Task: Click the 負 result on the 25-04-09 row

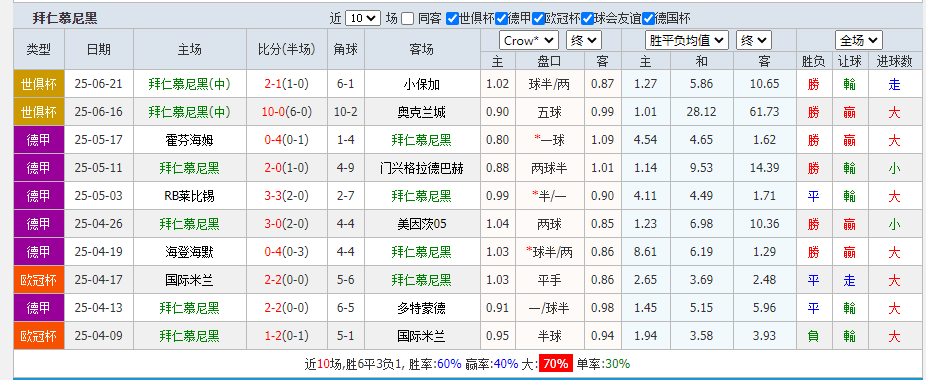Action: pos(813,336)
